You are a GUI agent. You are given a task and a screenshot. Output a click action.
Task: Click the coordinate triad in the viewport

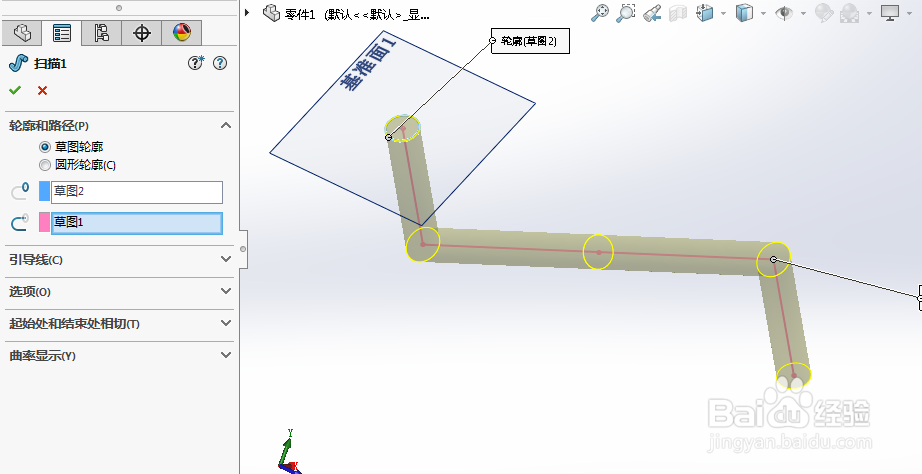click(x=290, y=453)
